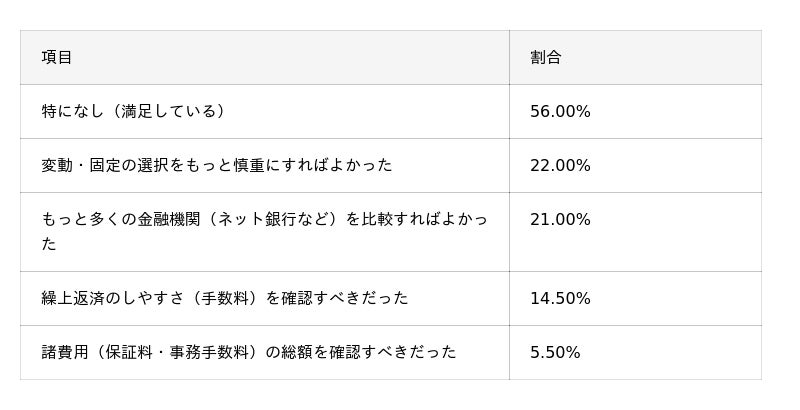Screen dimensions: 800x410
Task: Click the word 金融機関 in the third row
Action: point(170,219)
